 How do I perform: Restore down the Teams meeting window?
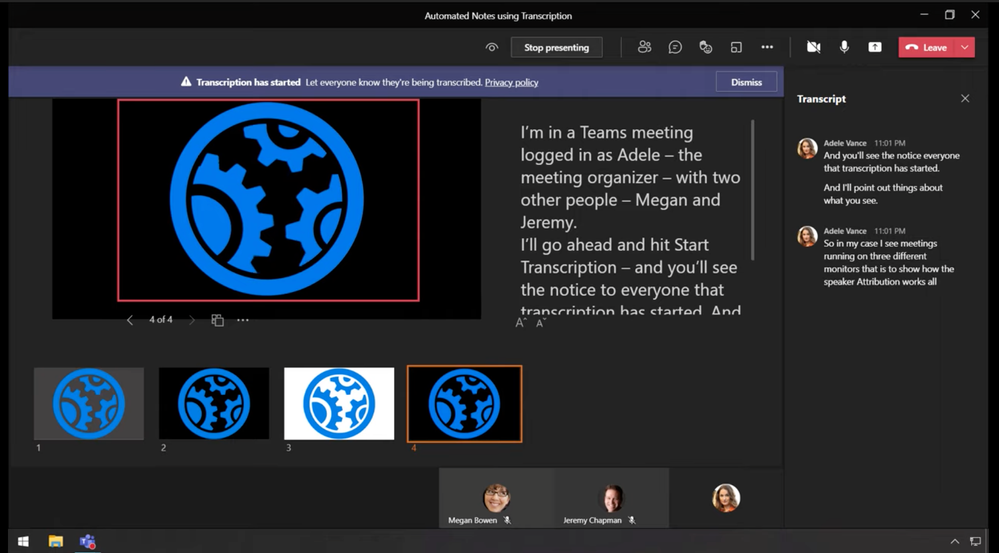tap(949, 15)
